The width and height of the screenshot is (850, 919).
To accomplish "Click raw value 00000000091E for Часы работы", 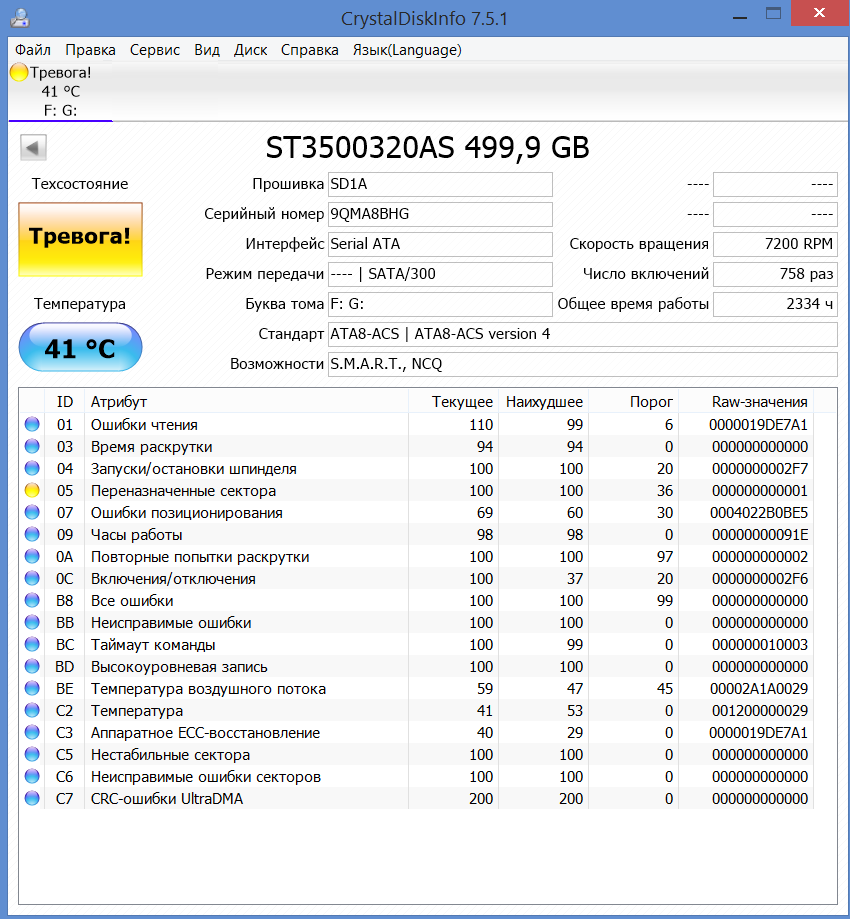I will point(760,535).
